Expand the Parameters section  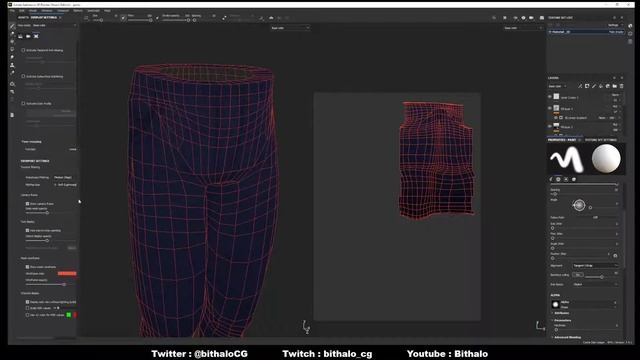(x=562, y=320)
